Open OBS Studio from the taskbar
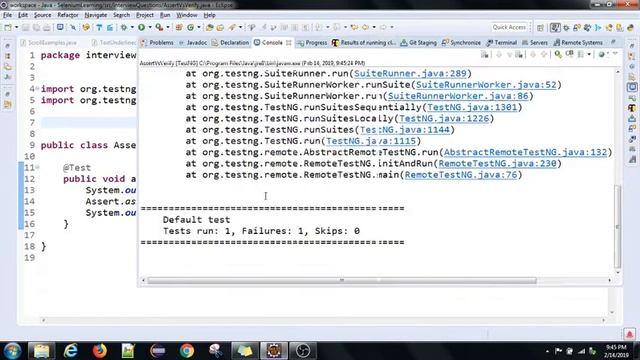Screen dimensions: 640x360 [x=302, y=351]
